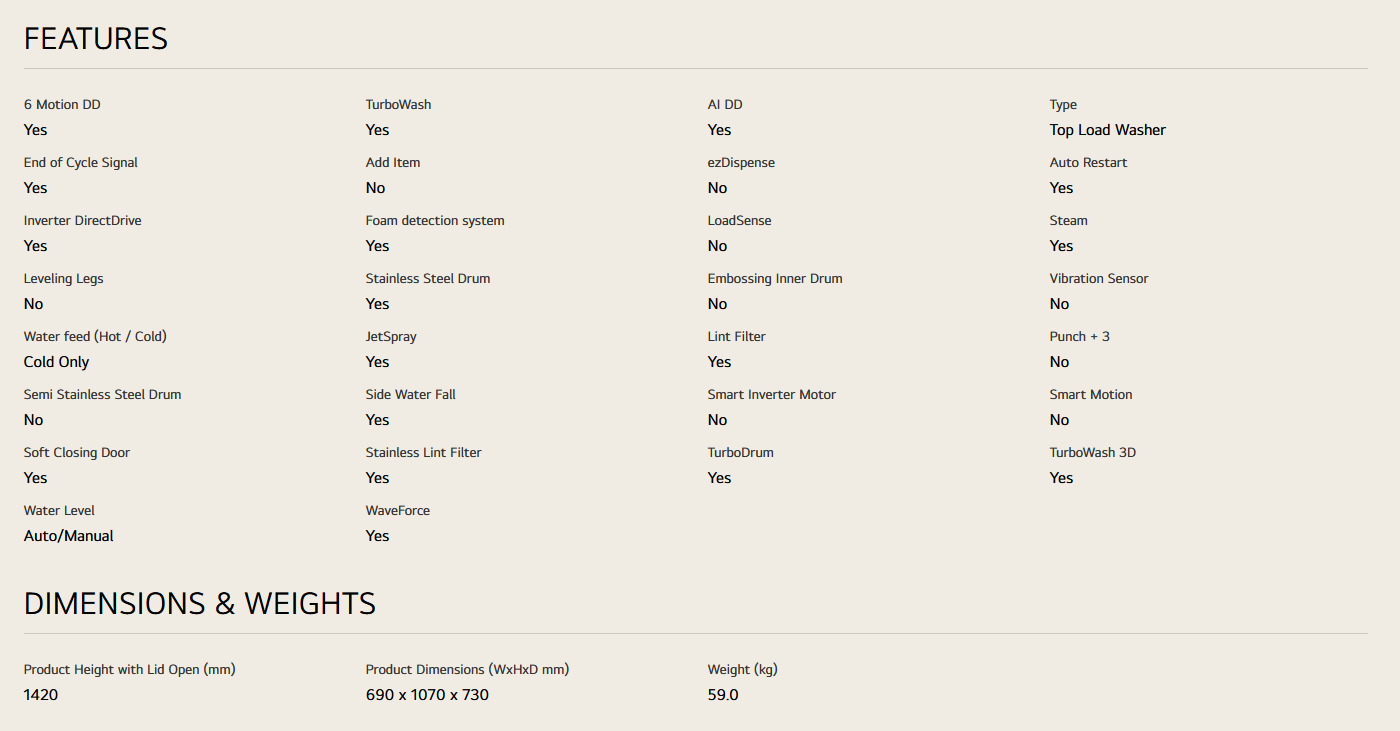Click the 1420 lid-open height value
The image size is (1400, 731).
point(41,695)
